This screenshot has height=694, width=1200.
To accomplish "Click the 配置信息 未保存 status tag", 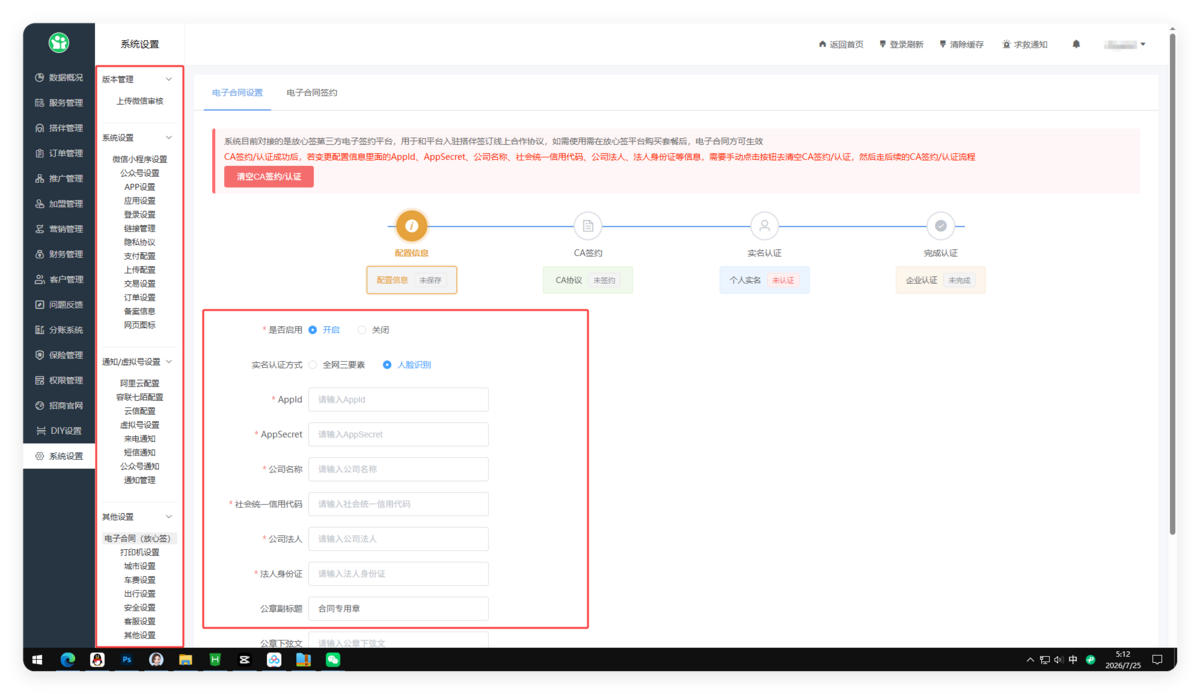I will (x=411, y=280).
